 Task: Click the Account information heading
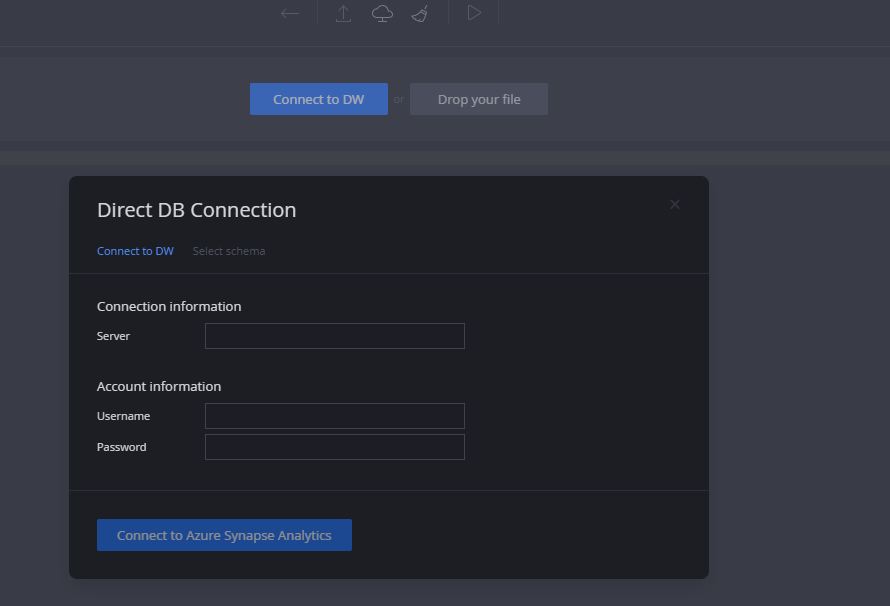click(159, 386)
